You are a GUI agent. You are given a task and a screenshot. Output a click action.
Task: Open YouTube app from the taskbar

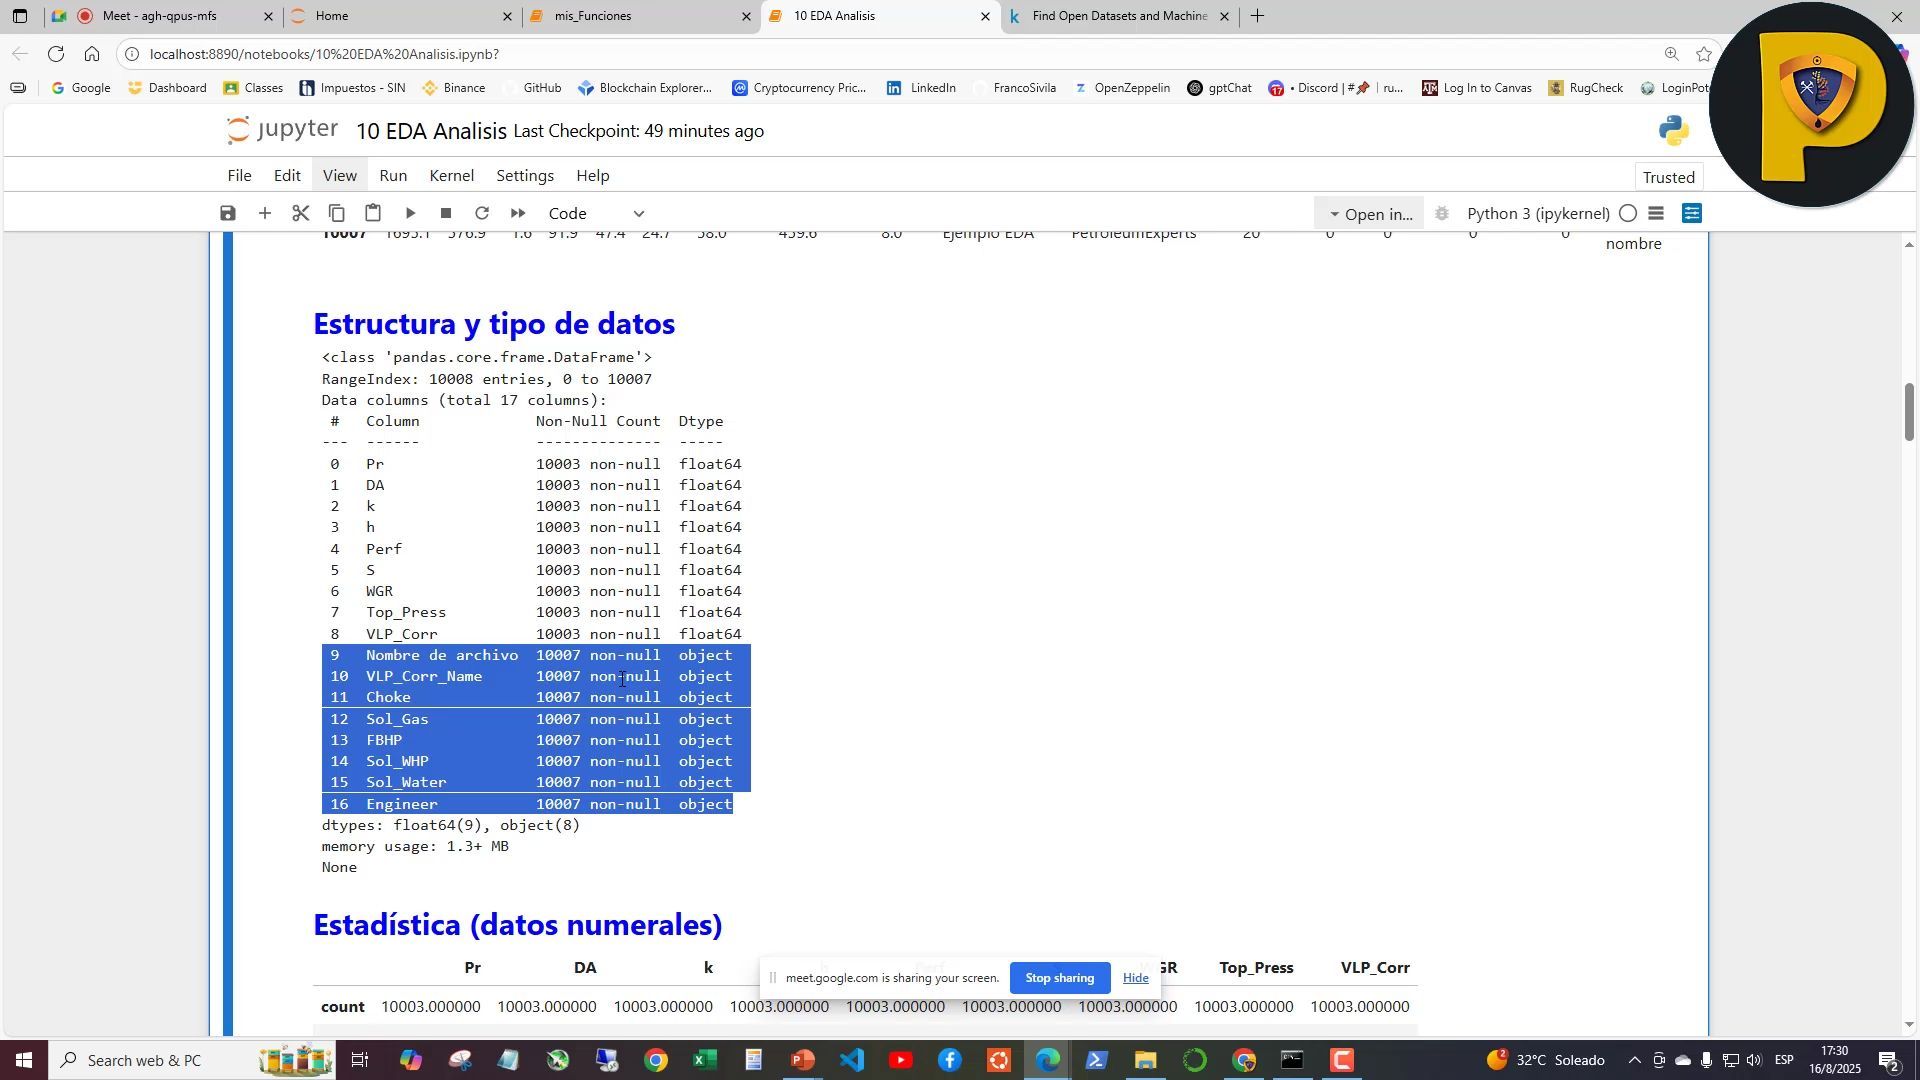(900, 1061)
